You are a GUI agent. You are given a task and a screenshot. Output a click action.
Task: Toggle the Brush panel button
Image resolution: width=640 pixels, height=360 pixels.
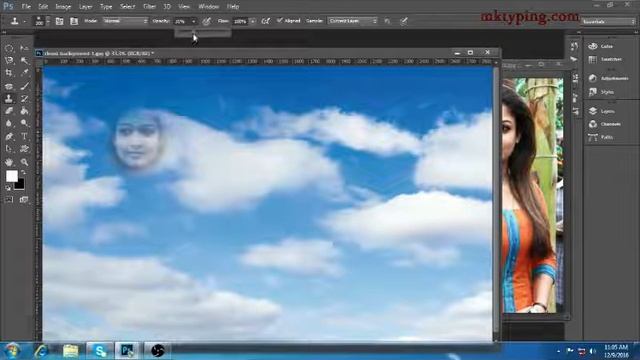(60, 21)
